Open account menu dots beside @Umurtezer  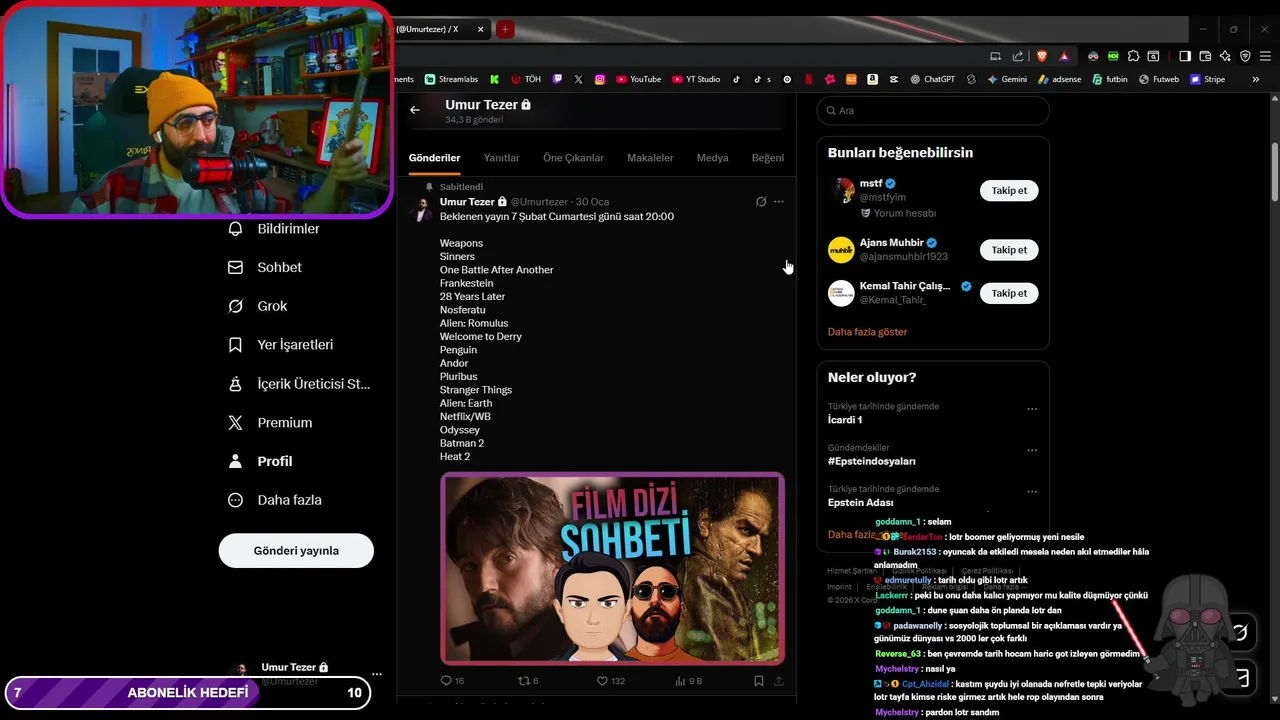377,674
